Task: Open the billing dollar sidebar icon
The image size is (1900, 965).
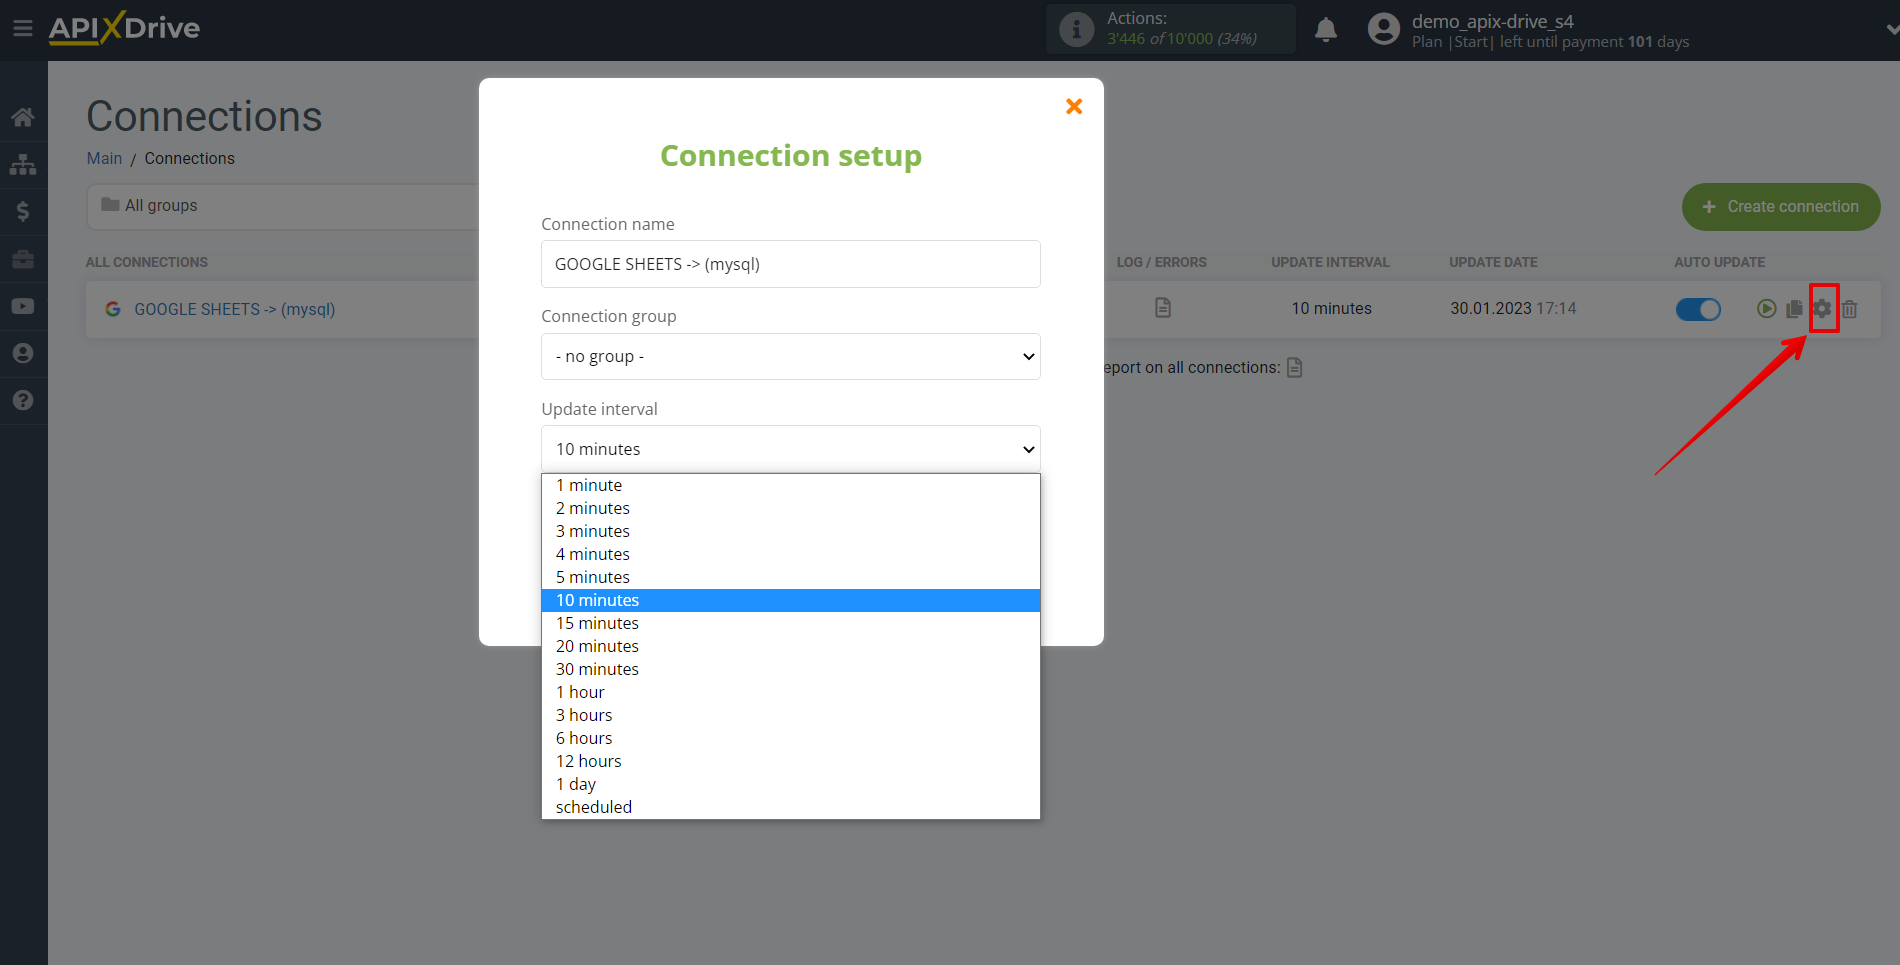Action: (x=23, y=211)
